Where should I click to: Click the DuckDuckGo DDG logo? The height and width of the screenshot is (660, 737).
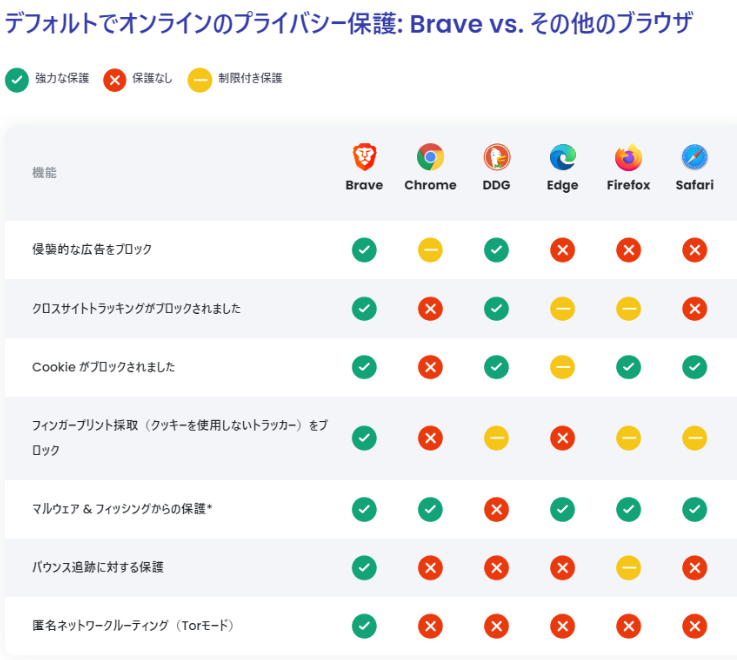(496, 157)
